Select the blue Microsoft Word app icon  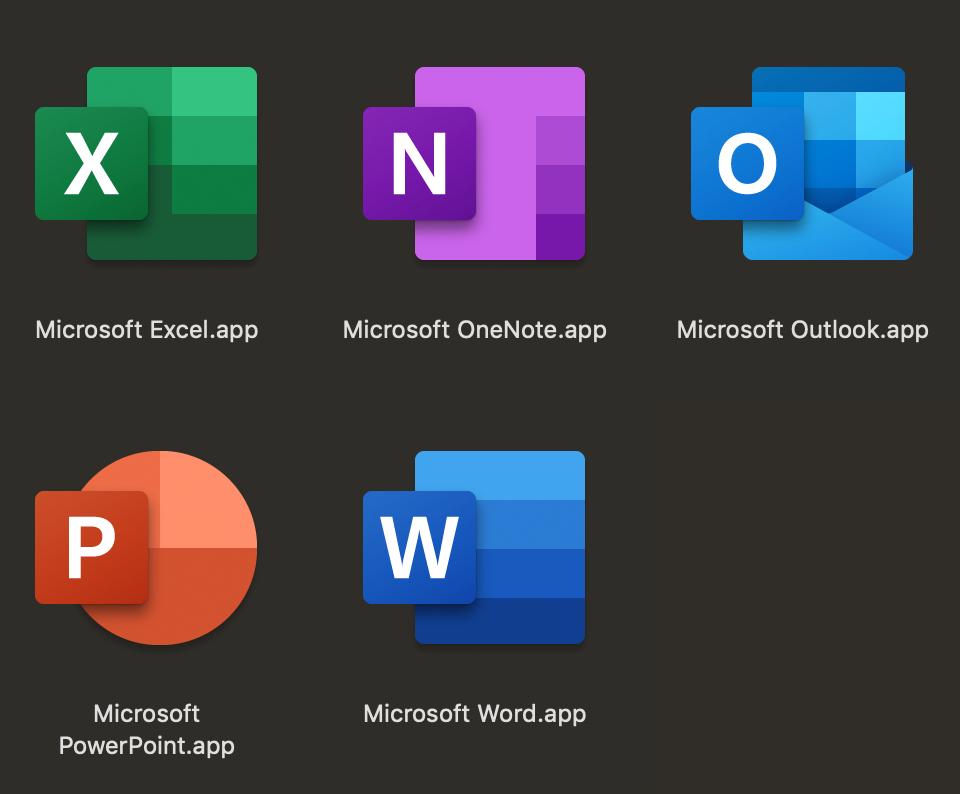click(x=474, y=548)
